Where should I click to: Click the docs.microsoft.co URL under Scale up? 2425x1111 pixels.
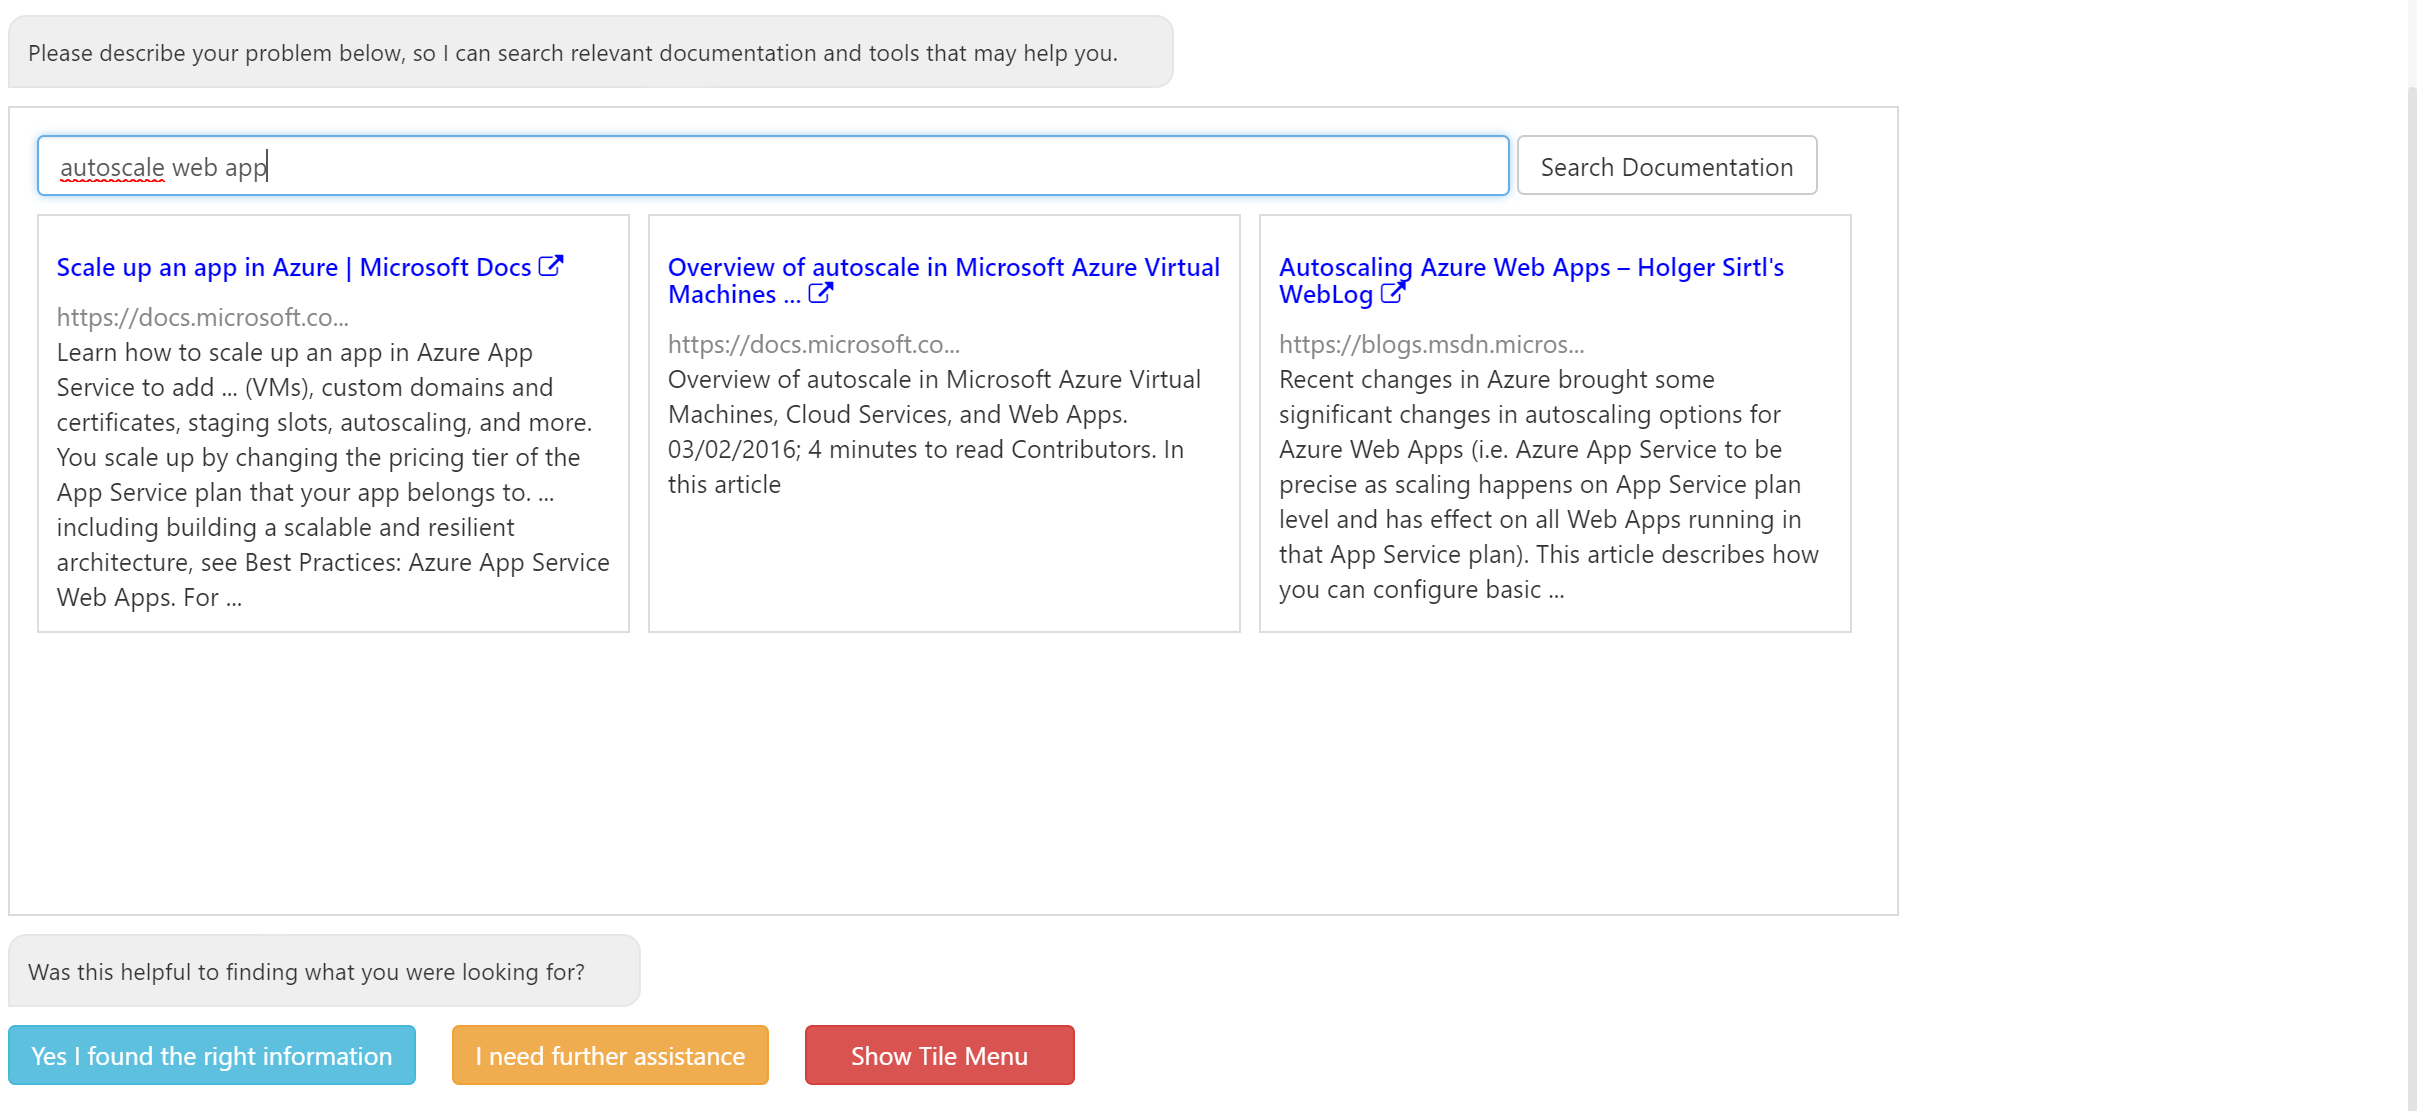pos(202,317)
